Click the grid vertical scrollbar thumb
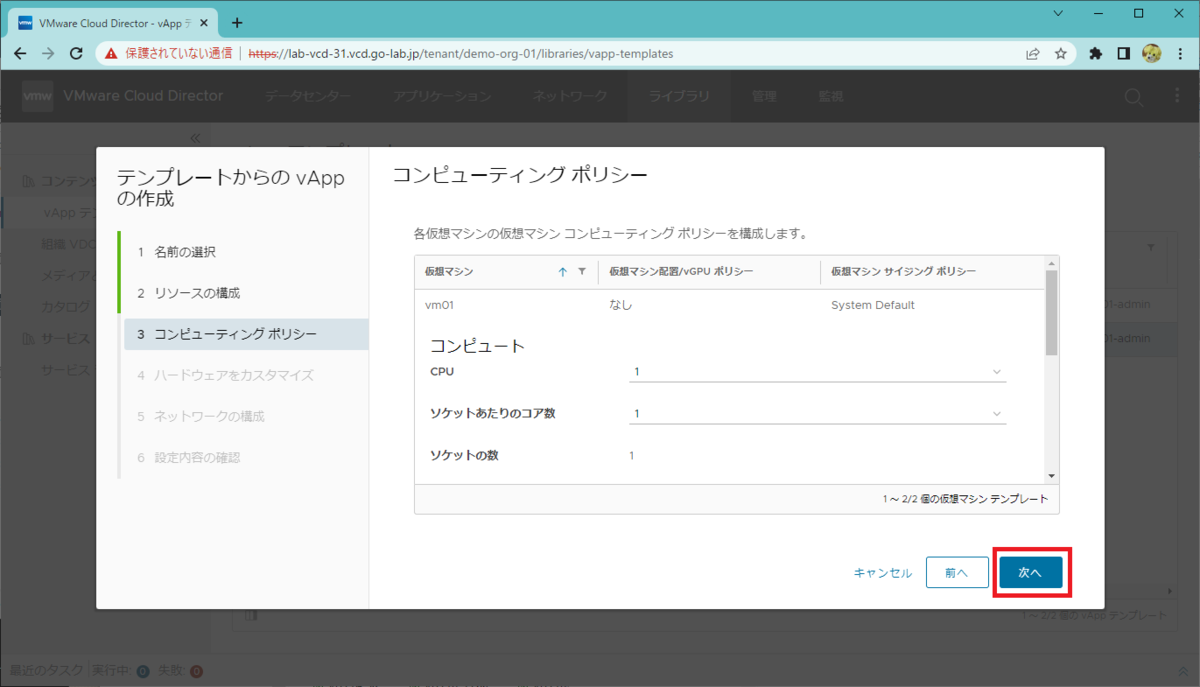 point(1051,312)
